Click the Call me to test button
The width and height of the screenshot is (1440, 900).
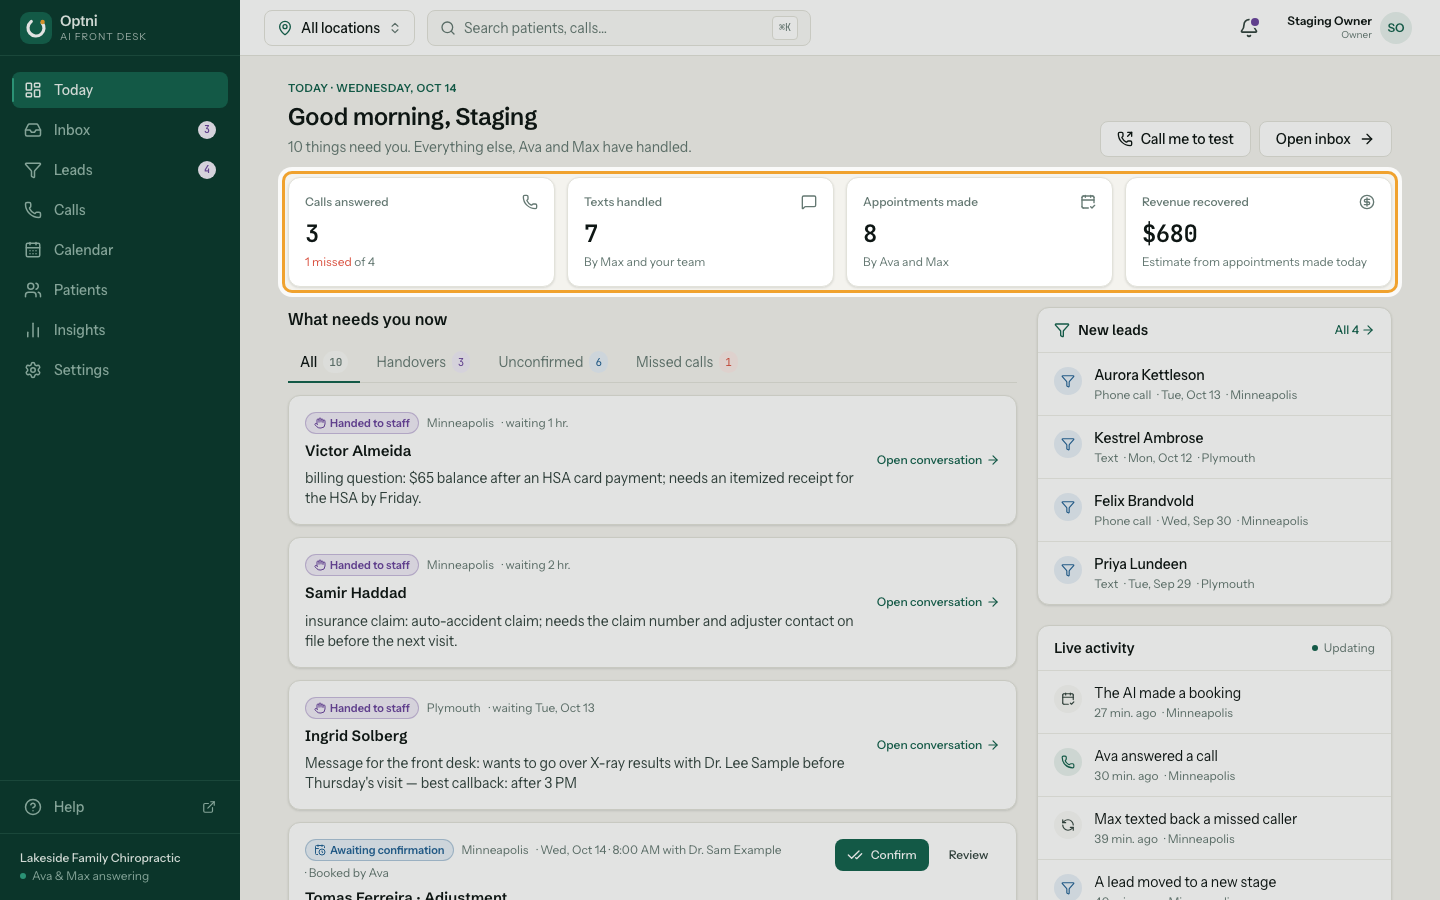1175,139
